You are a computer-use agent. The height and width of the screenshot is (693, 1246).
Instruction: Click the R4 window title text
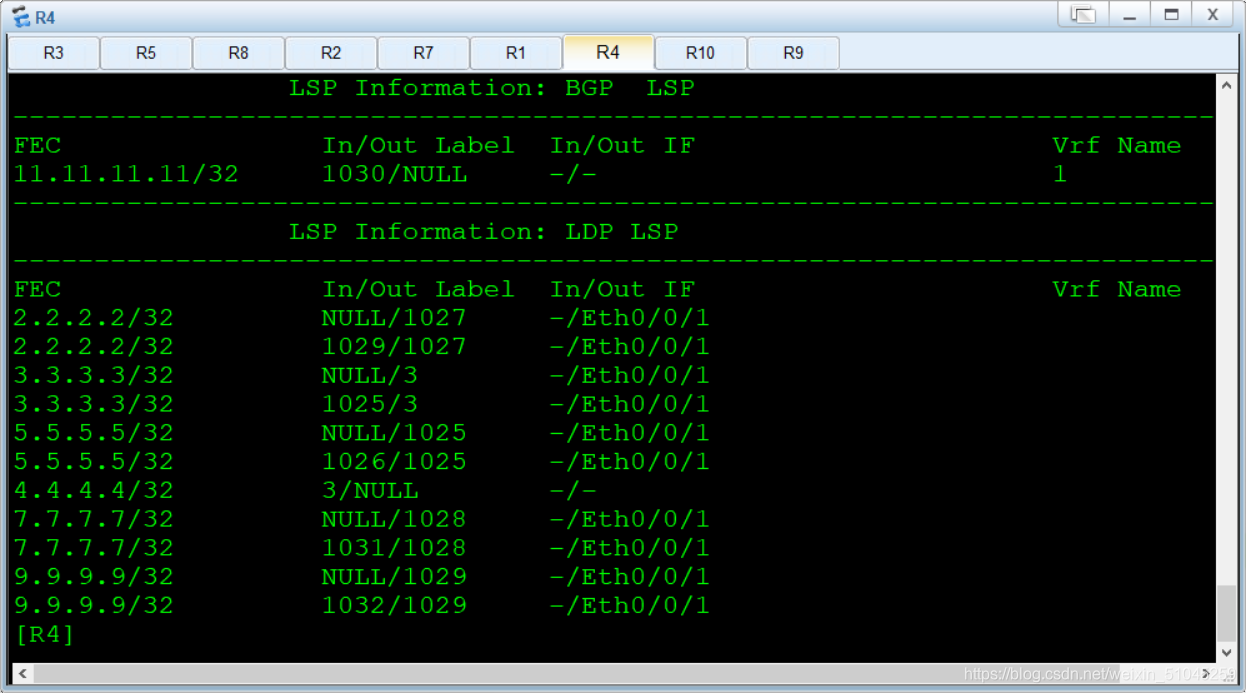click(45, 17)
